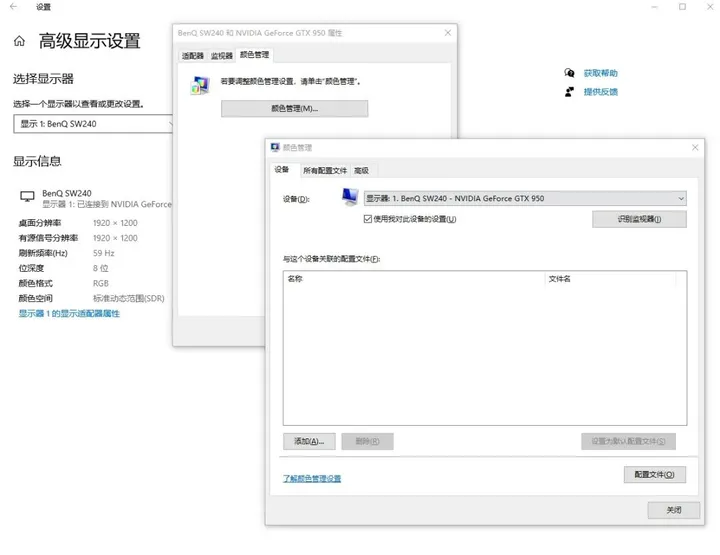Click the BenQ SW240 monitor icon in display info
The height and width of the screenshot is (555, 720).
click(27, 196)
